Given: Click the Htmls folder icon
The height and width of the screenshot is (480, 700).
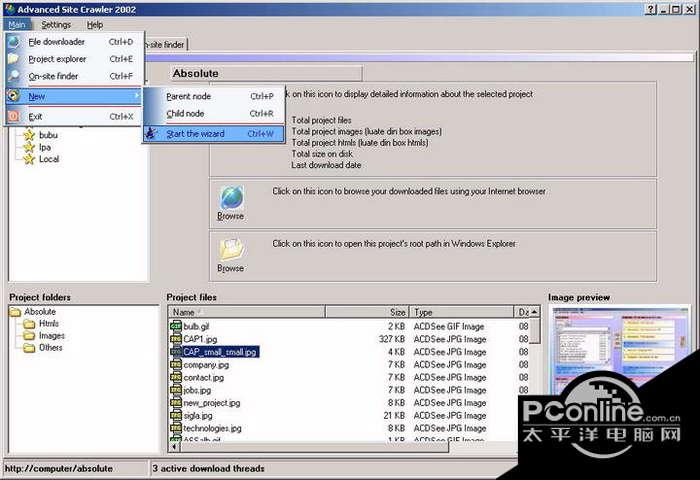Looking at the screenshot, I should click(29, 324).
